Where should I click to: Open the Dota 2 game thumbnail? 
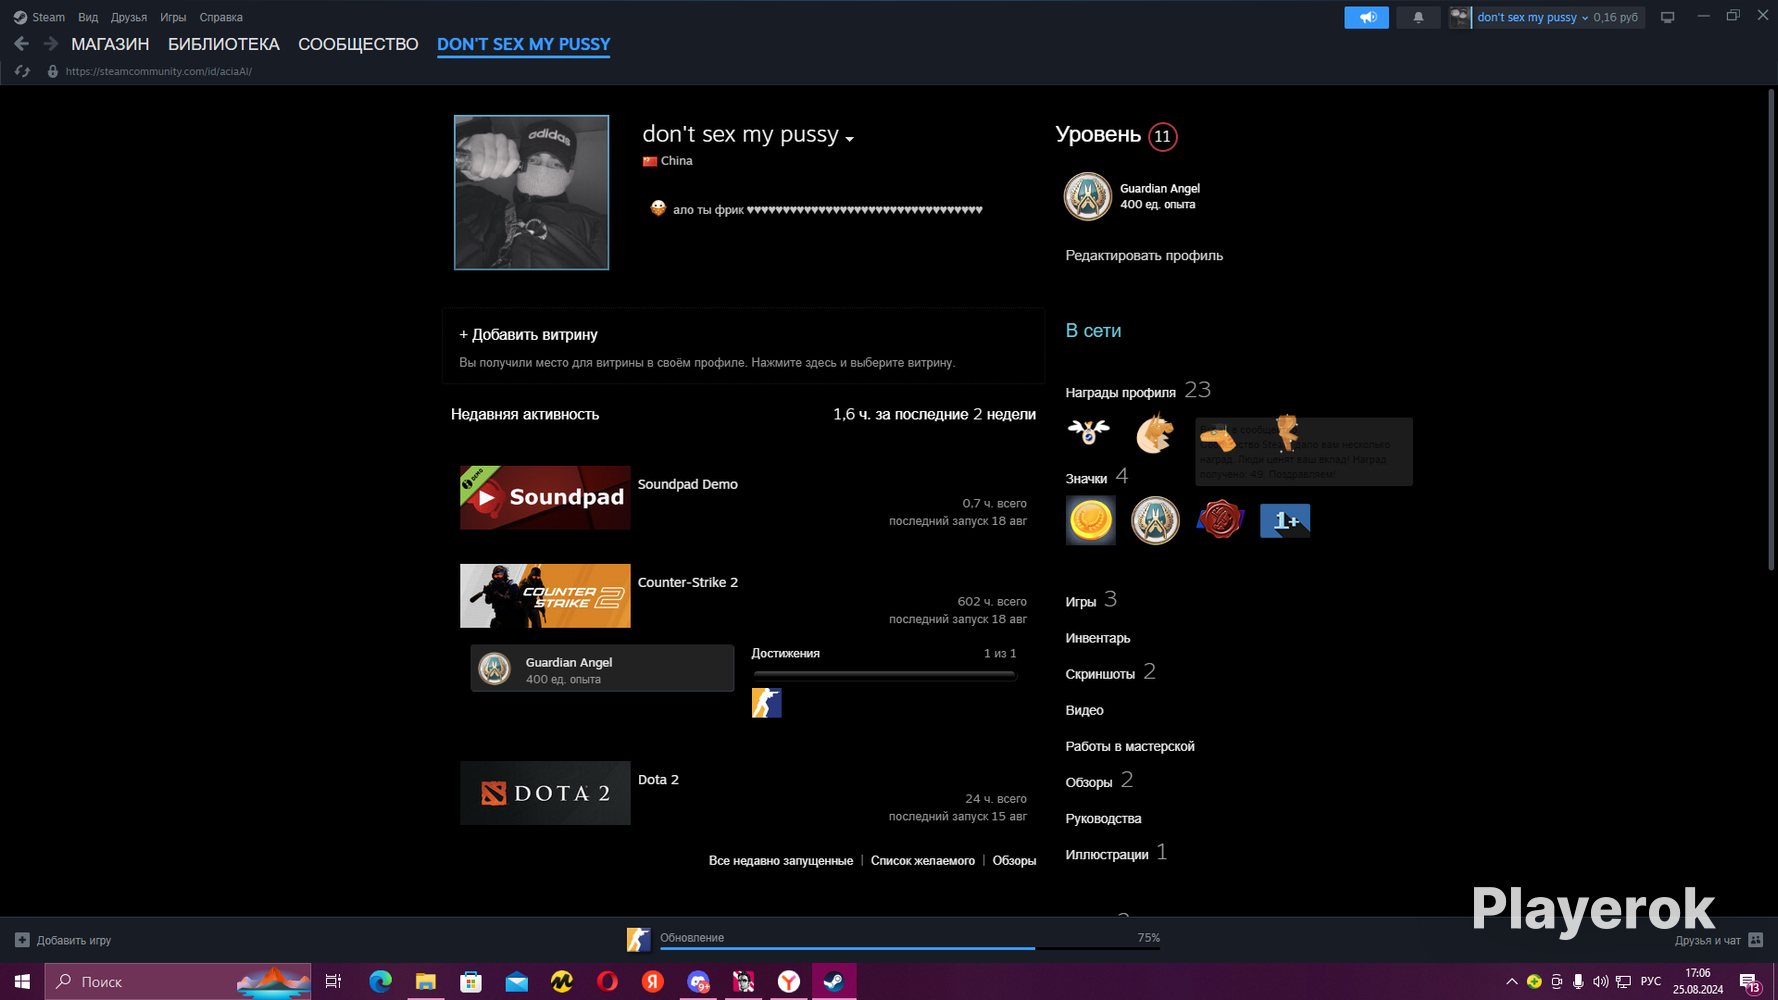[x=545, y=793]
